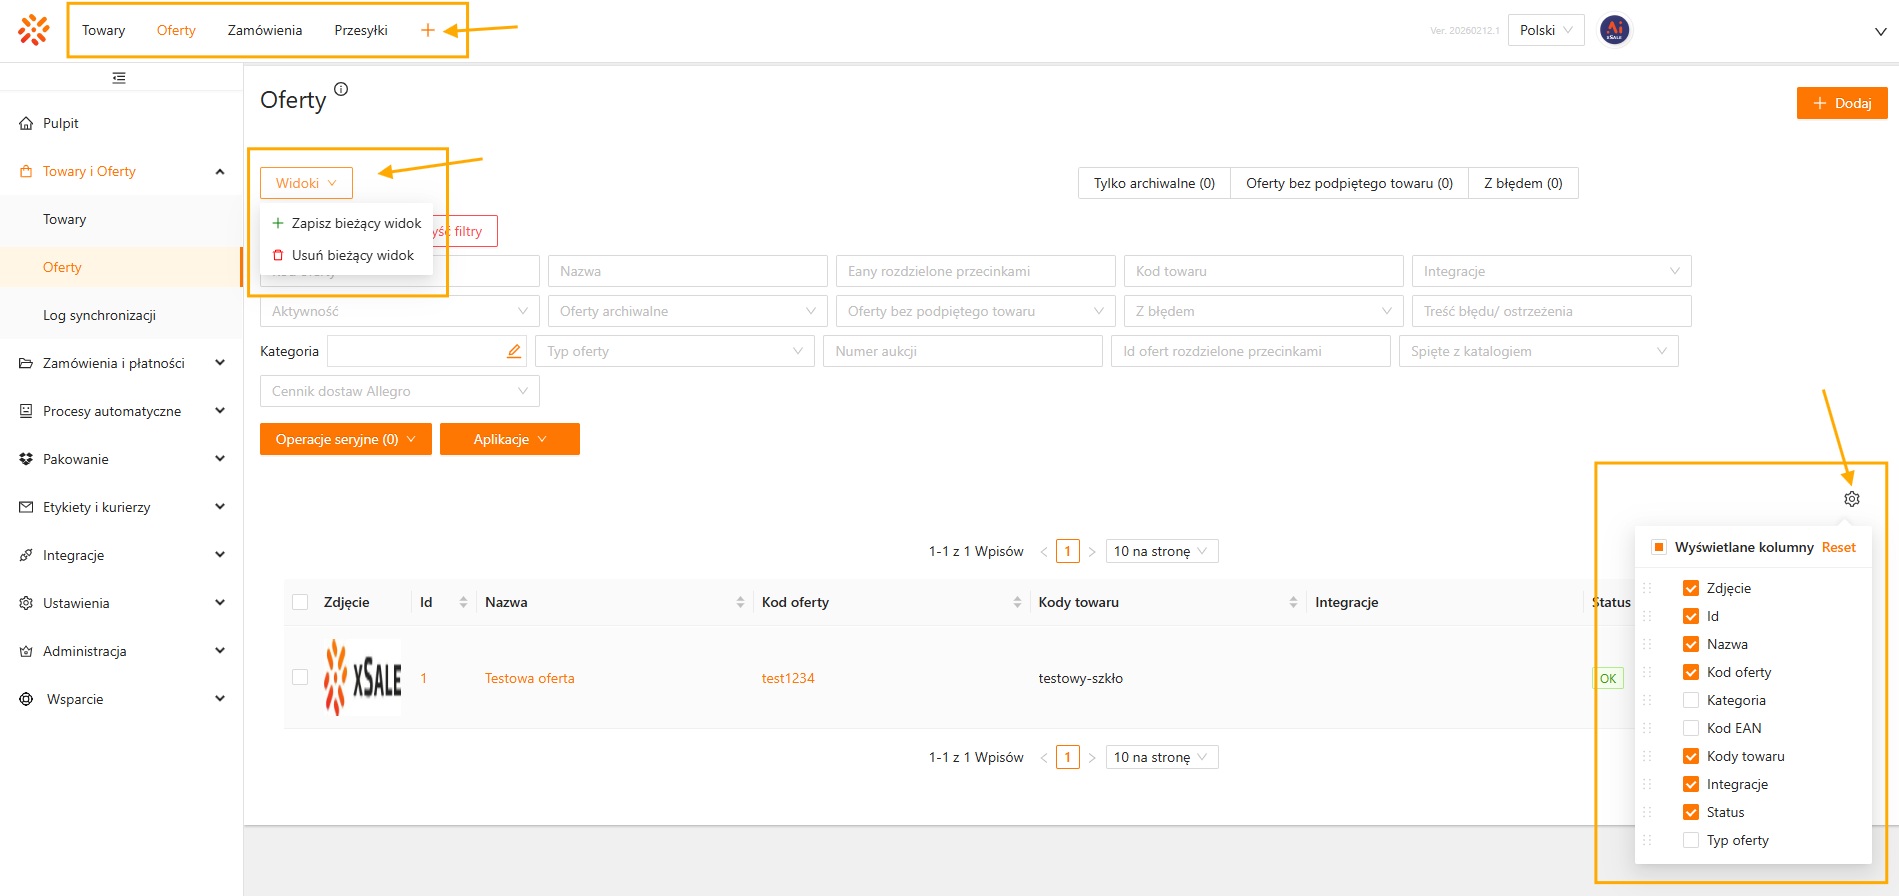This screenshot has height=896, width=1899.
Task: Open the Widoki dropdown
Action: tap(306, 183)
